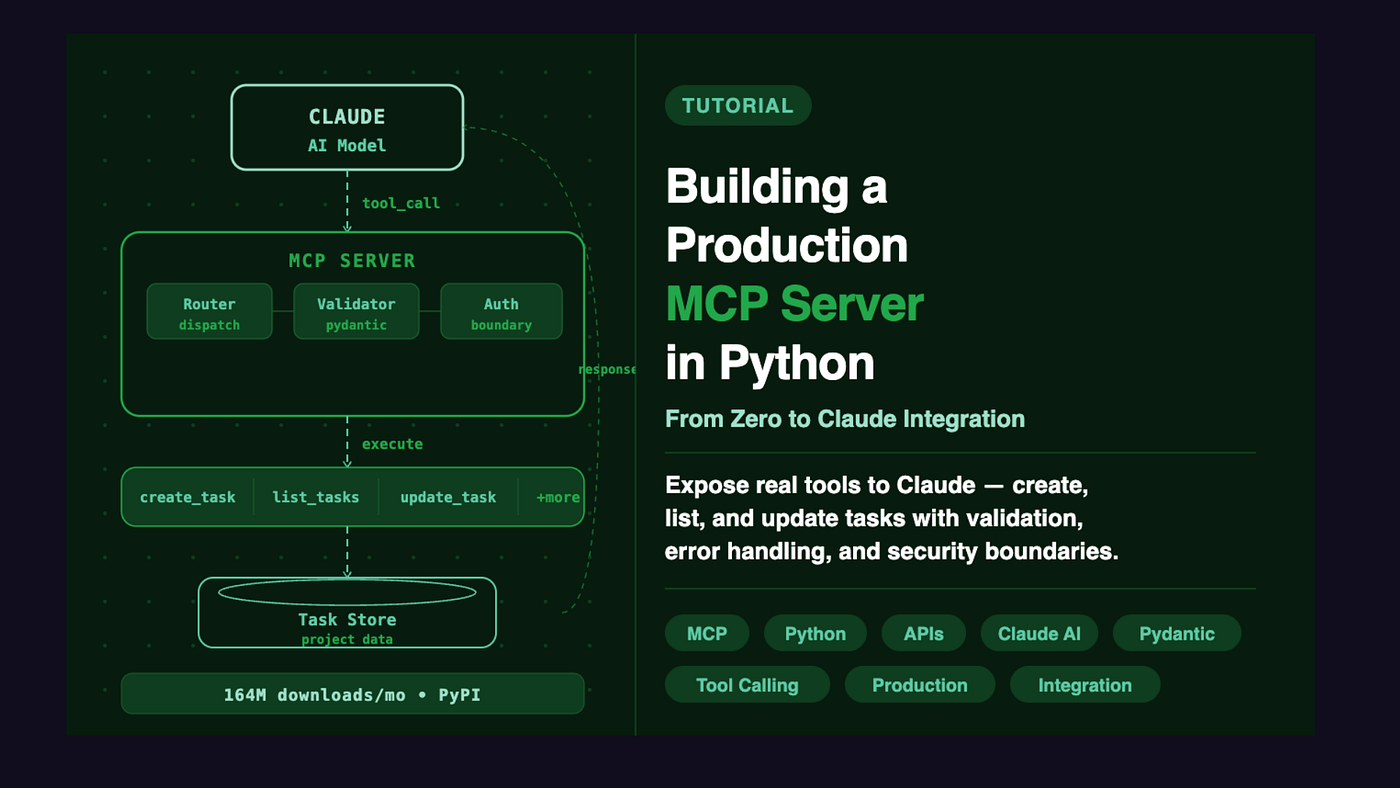Viewport: 1400px width, 788px height.
Task: Click the Expose real tools description paragraph
Action: click(x=892, y=518)
